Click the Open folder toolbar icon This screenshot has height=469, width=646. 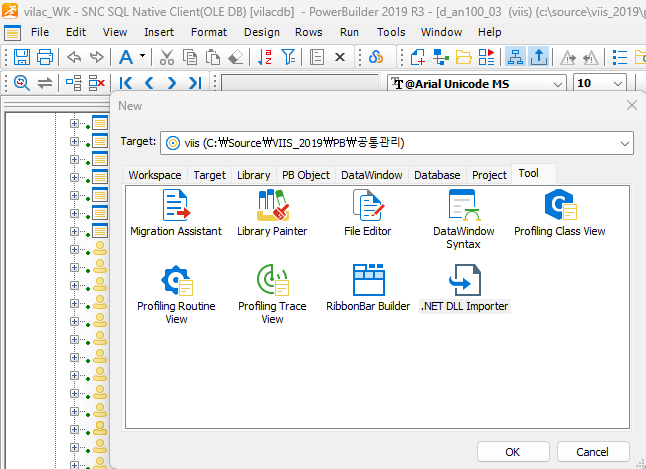pyautogui.click(x=463, y=57)
